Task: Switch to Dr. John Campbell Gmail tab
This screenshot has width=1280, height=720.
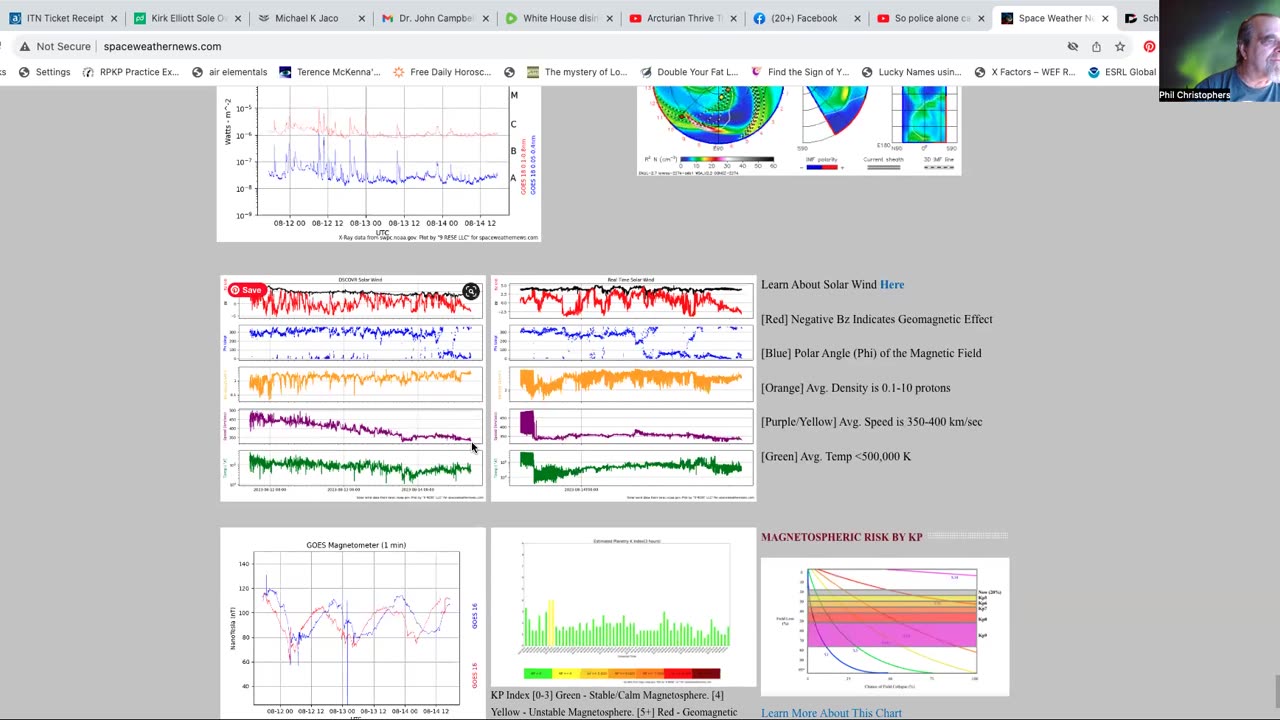Action: (430, 18)
